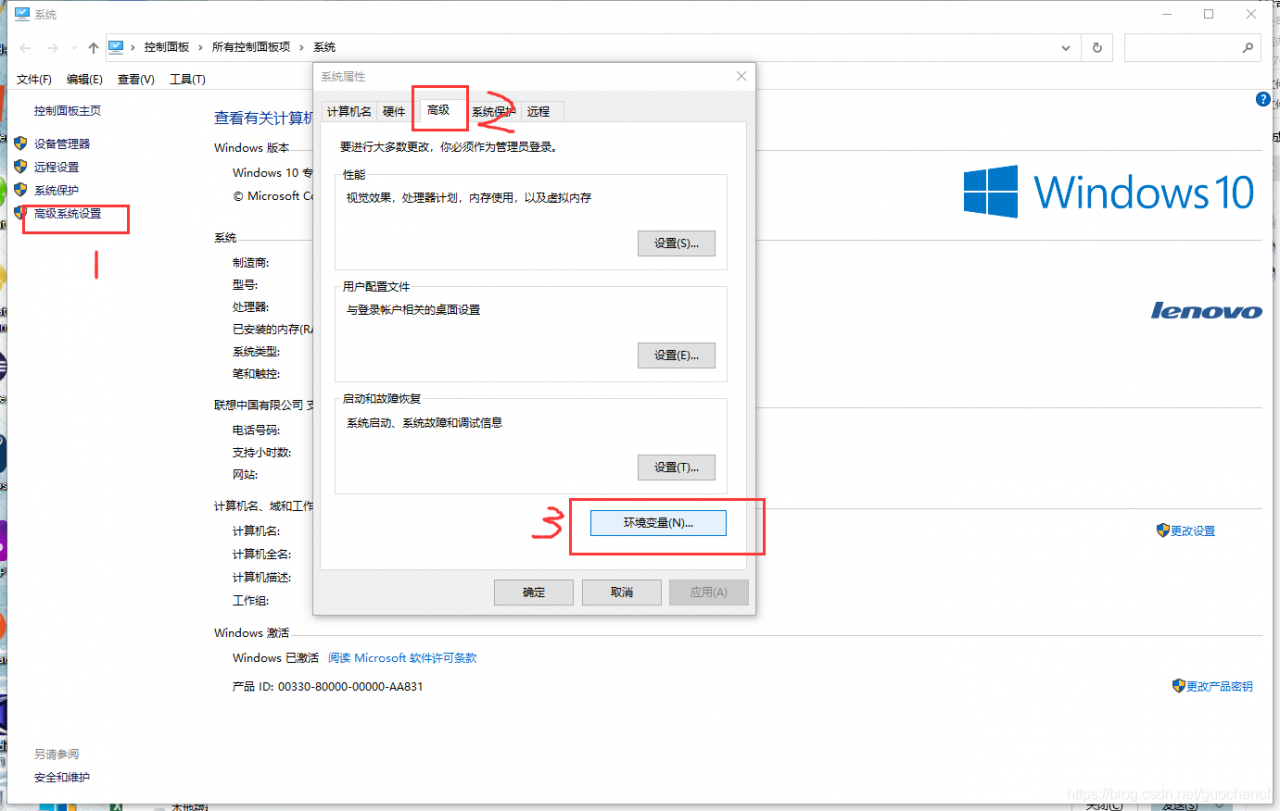Select 控制面板 in the breadcrumb path
Screen dimensions: 1280x811
click(x=166, y=47)
